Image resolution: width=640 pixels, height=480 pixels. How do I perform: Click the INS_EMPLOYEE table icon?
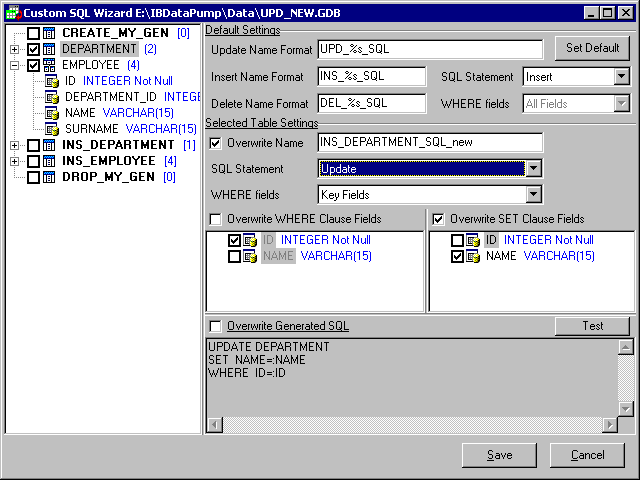coord(49,161)
